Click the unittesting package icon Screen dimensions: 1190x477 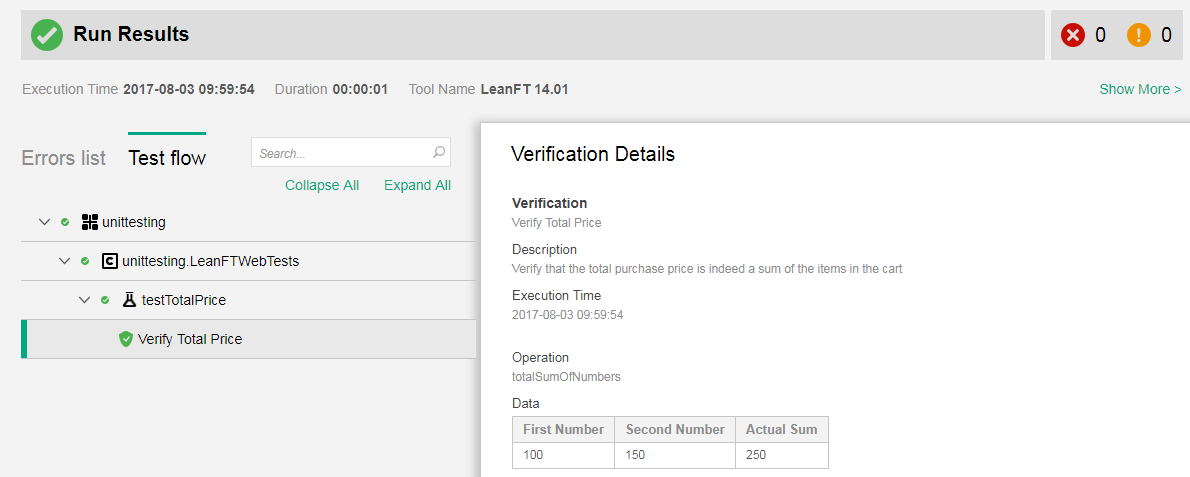click(89, 222)
